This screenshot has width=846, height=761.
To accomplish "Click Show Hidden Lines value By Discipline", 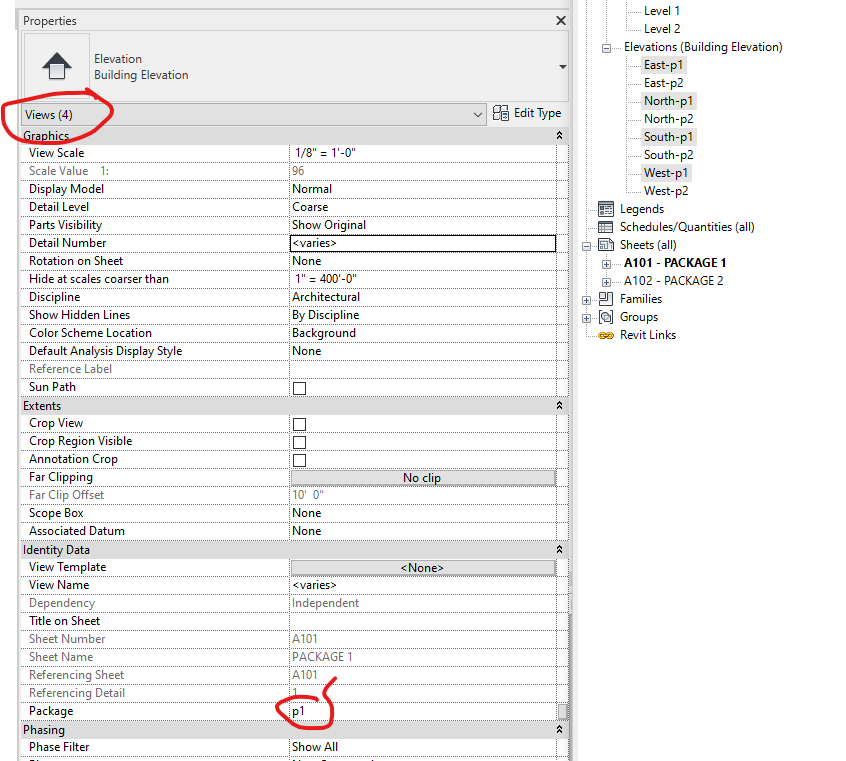I will [423, 315].
